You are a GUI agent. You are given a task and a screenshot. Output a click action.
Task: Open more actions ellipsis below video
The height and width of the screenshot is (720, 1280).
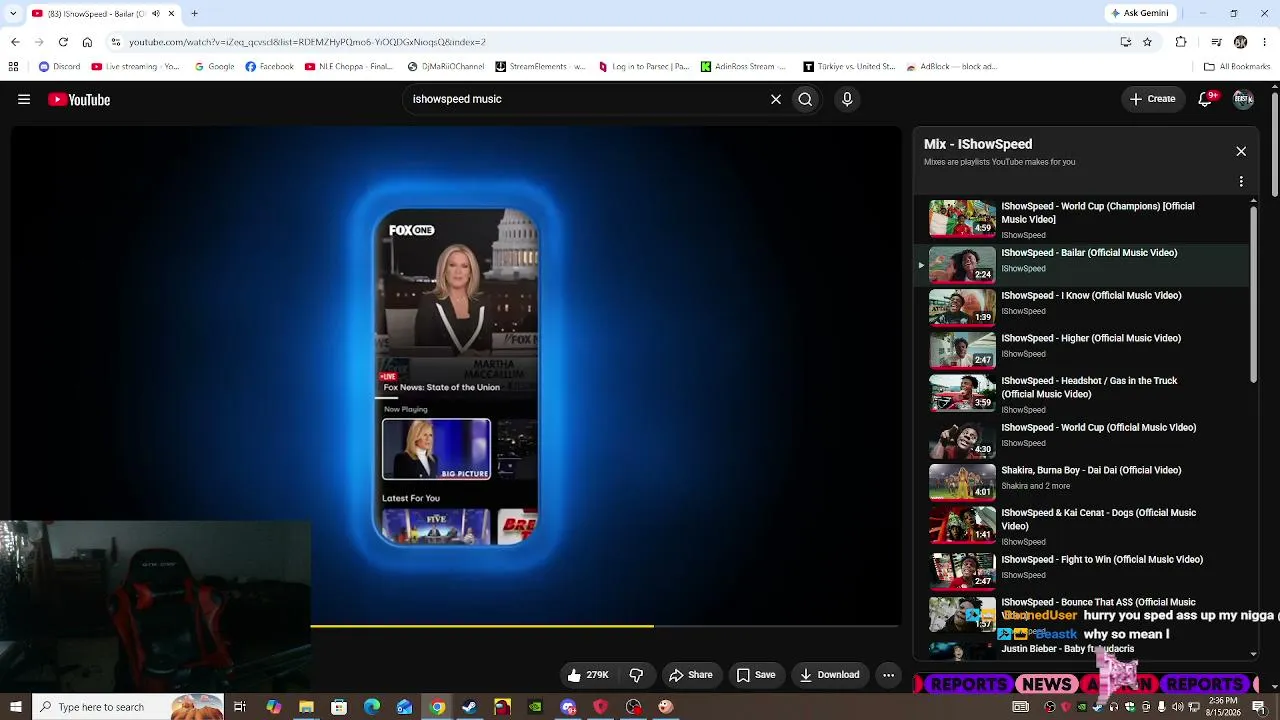pos(888,675)
